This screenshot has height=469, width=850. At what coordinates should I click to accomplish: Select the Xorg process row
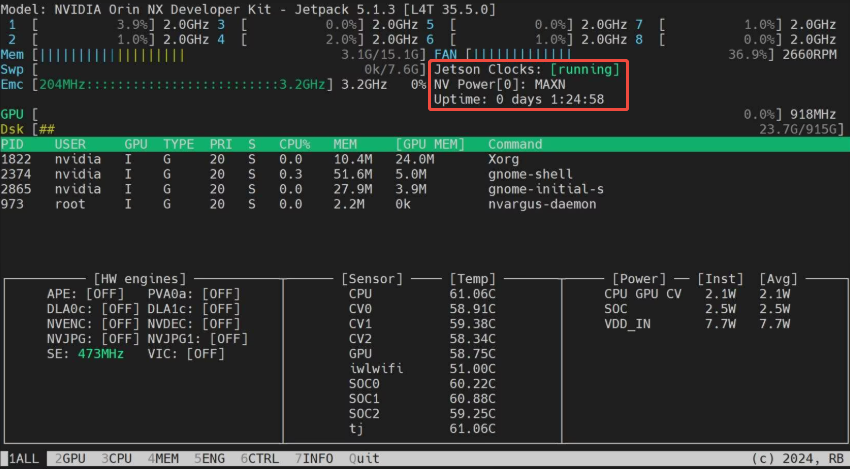point(425,159)
